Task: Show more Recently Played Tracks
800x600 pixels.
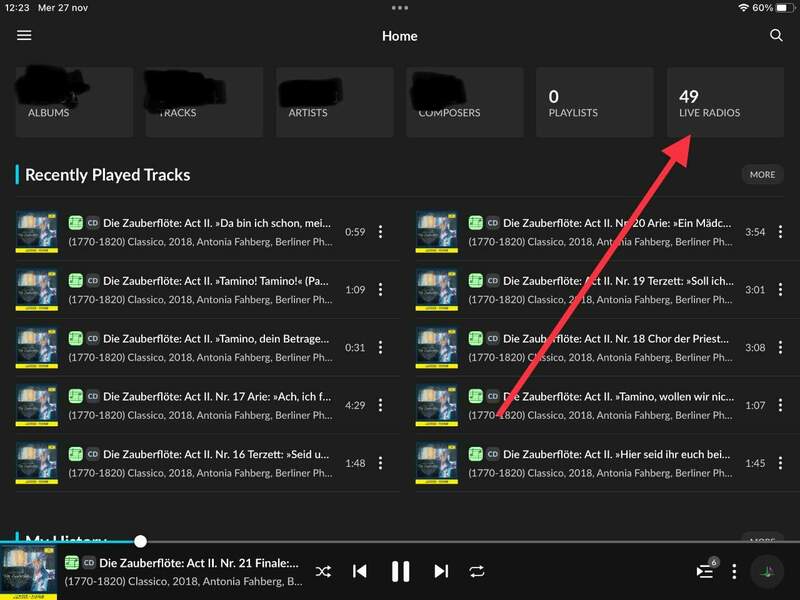Action: 762,175
